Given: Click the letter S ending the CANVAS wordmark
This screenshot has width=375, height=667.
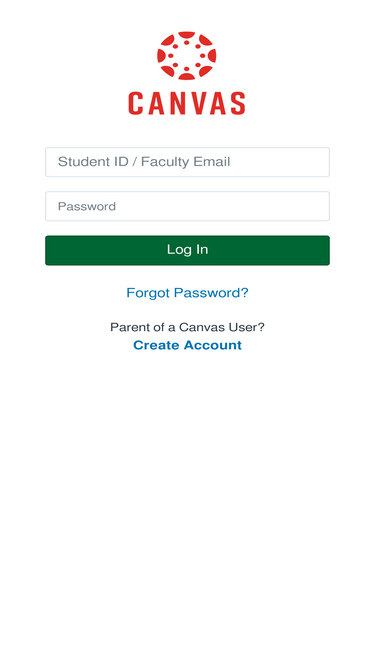Looking at the screenshot, I should 238,103.
